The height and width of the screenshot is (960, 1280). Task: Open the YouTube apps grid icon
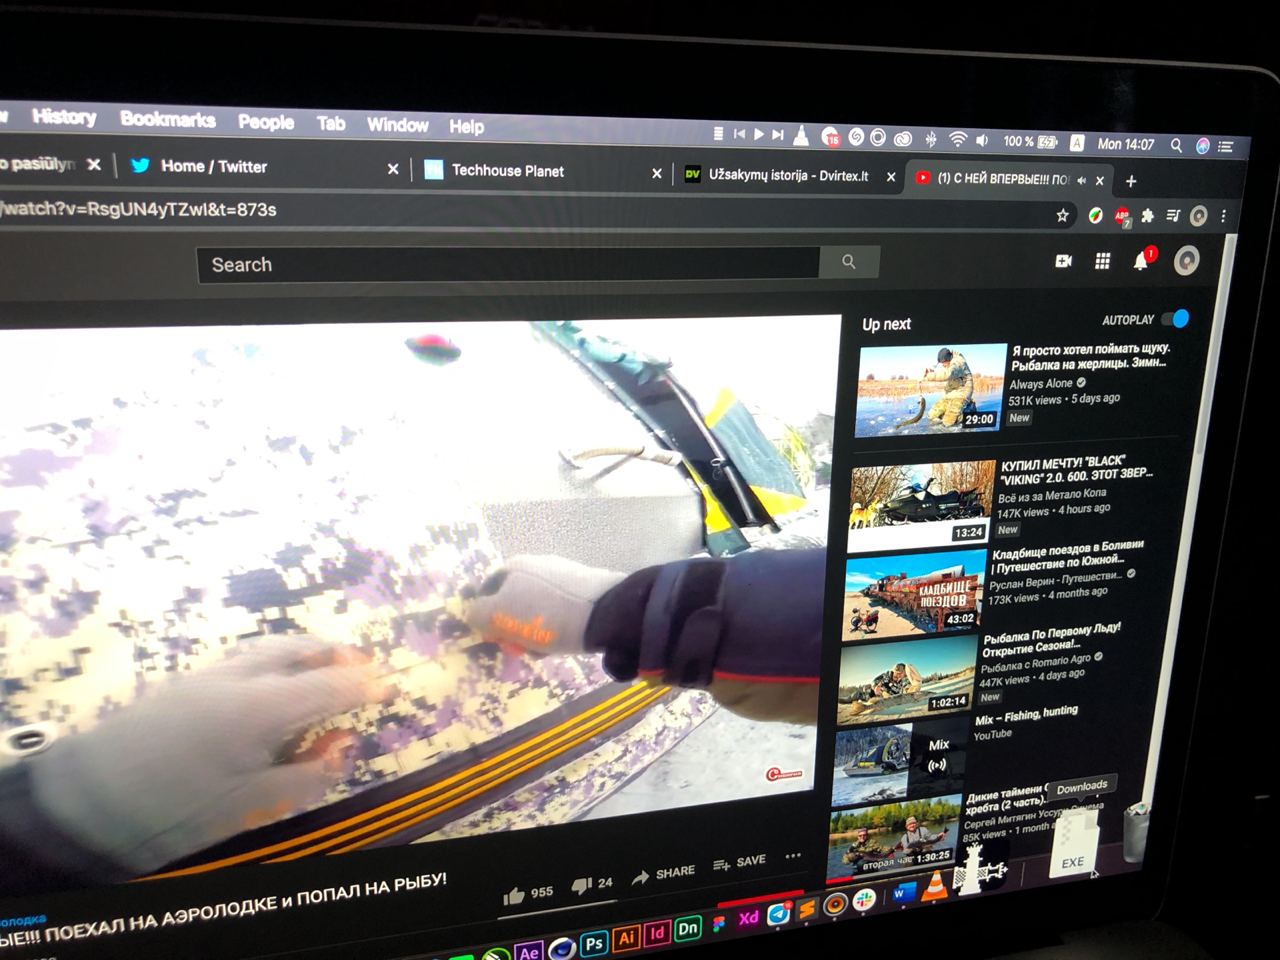click(1102, 261)
